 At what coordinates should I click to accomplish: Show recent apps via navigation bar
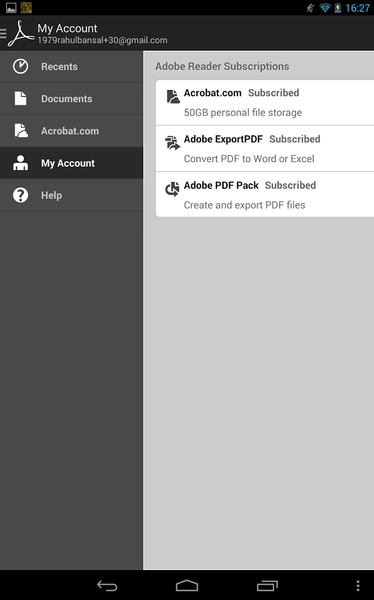[267, 585]
